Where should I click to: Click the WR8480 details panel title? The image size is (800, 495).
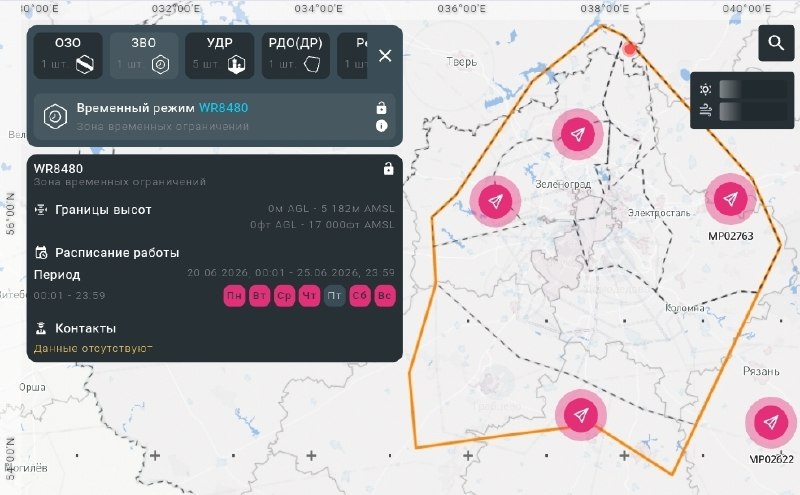pos(58,169)
